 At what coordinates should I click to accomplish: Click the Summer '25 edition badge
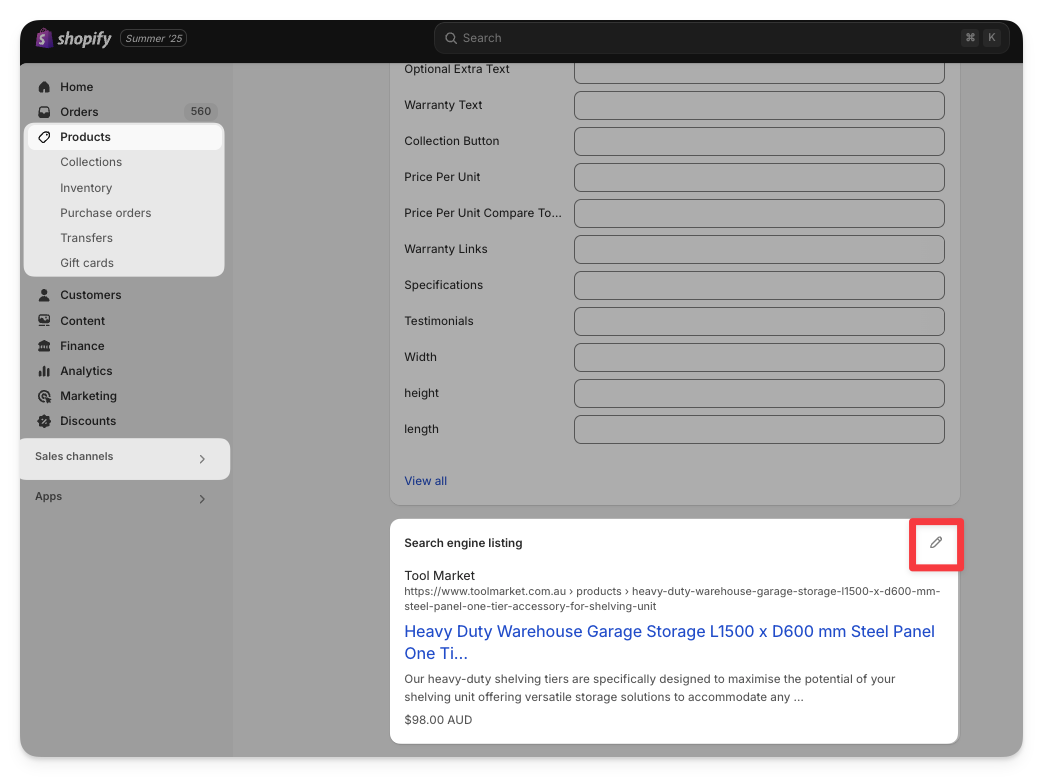click(x=153, y=38)
